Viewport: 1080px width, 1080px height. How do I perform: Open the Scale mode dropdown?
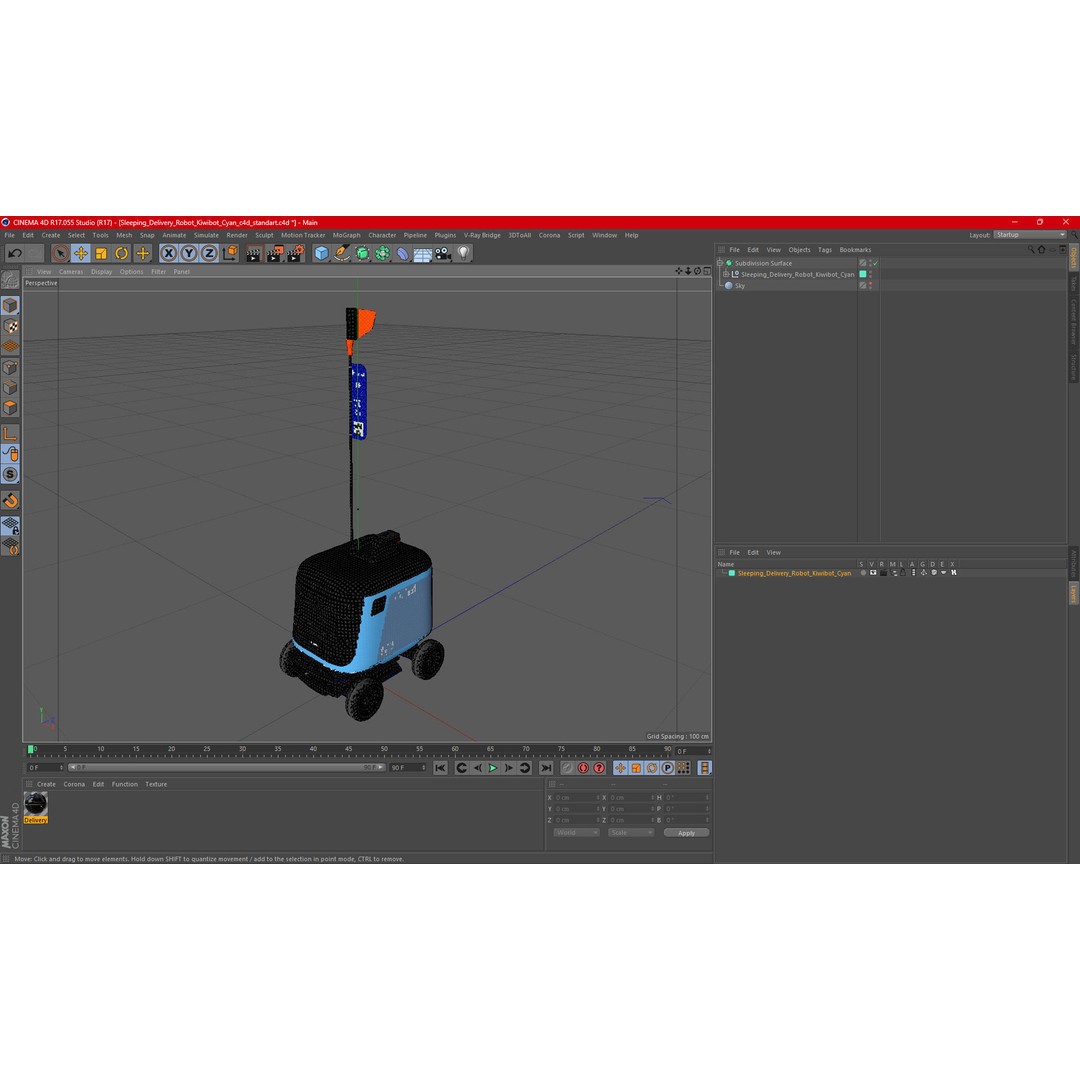coord(631,833)
